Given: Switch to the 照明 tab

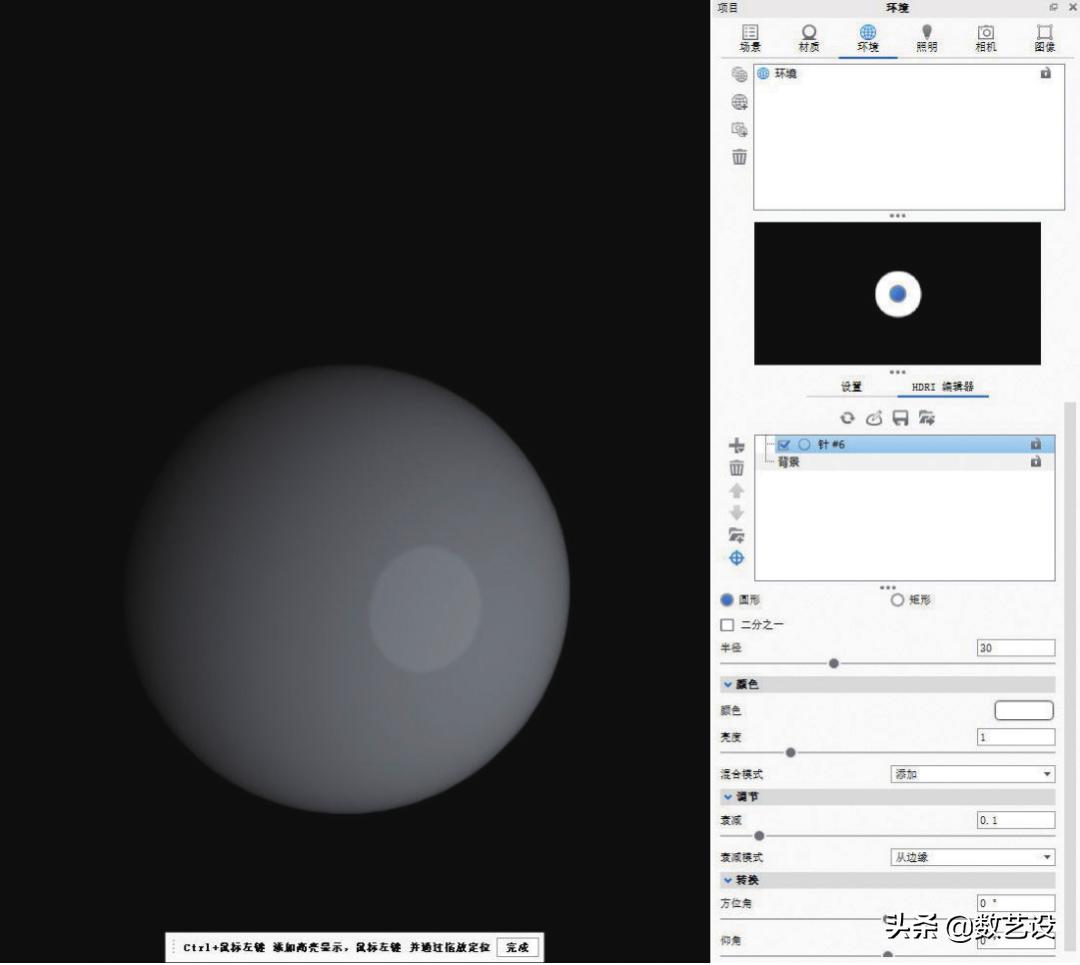Looking at the screenshot, I should 926,38.
